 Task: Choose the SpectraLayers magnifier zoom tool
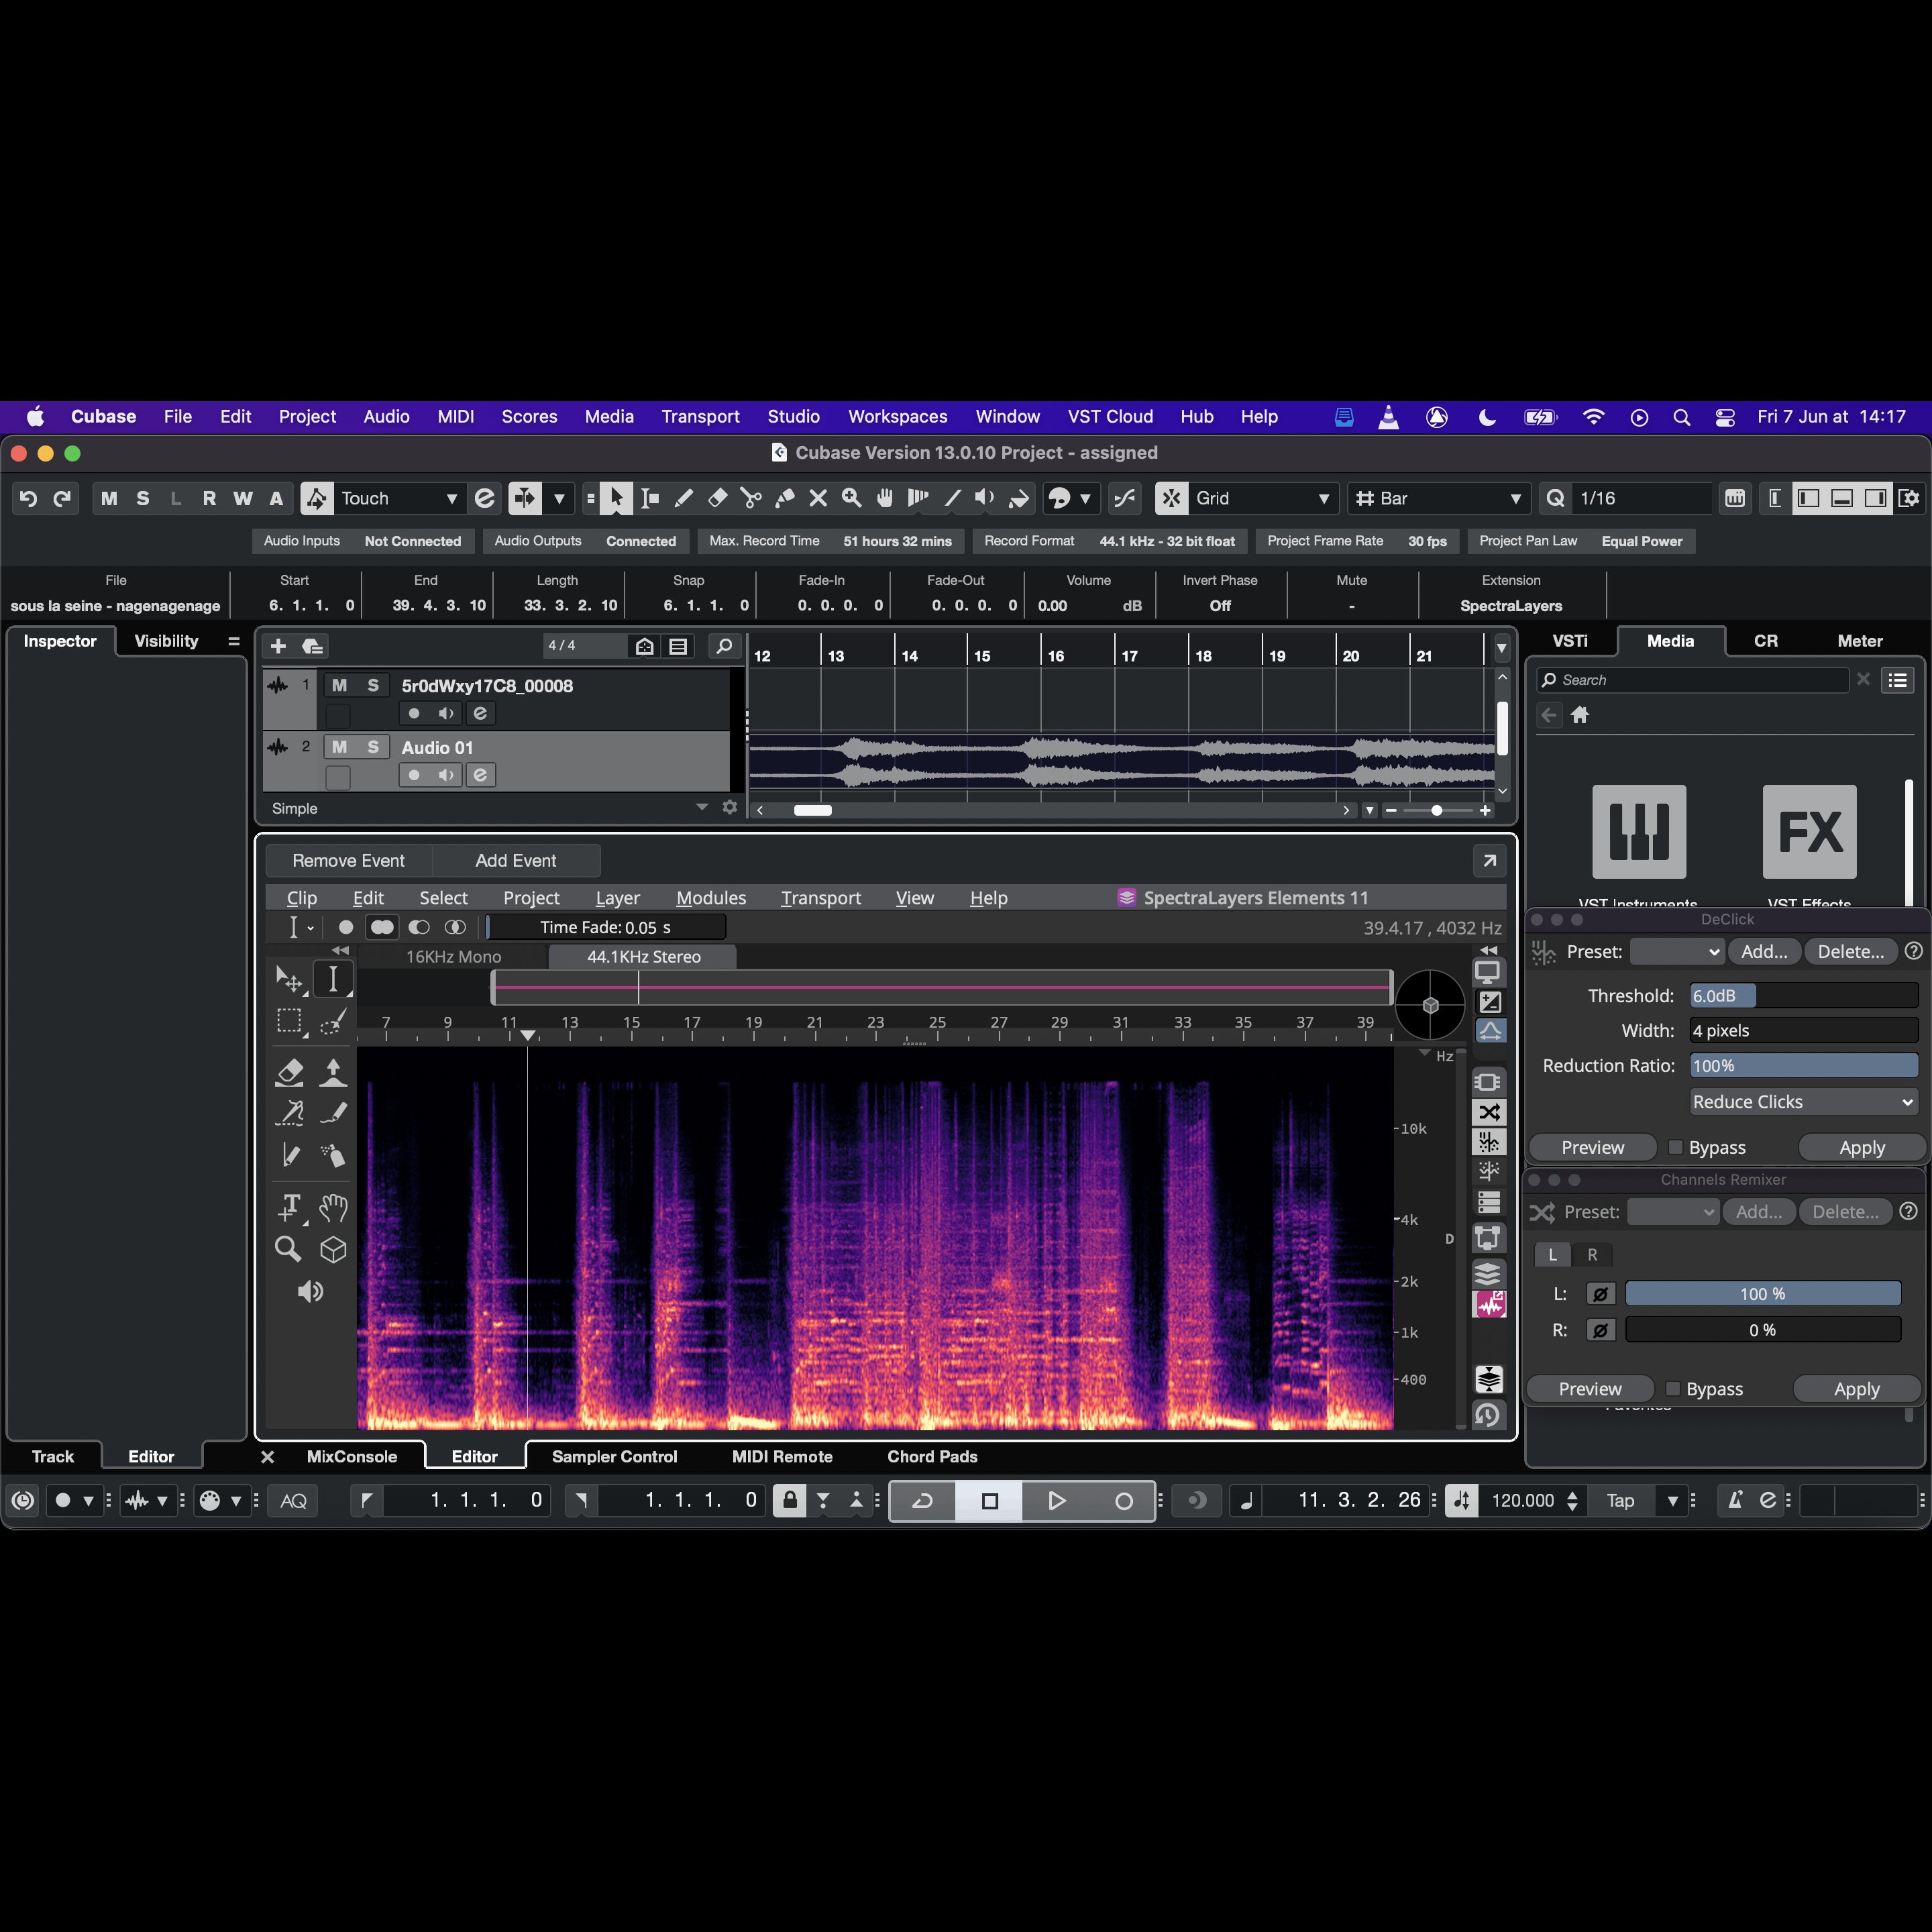tap(288, 1249)
